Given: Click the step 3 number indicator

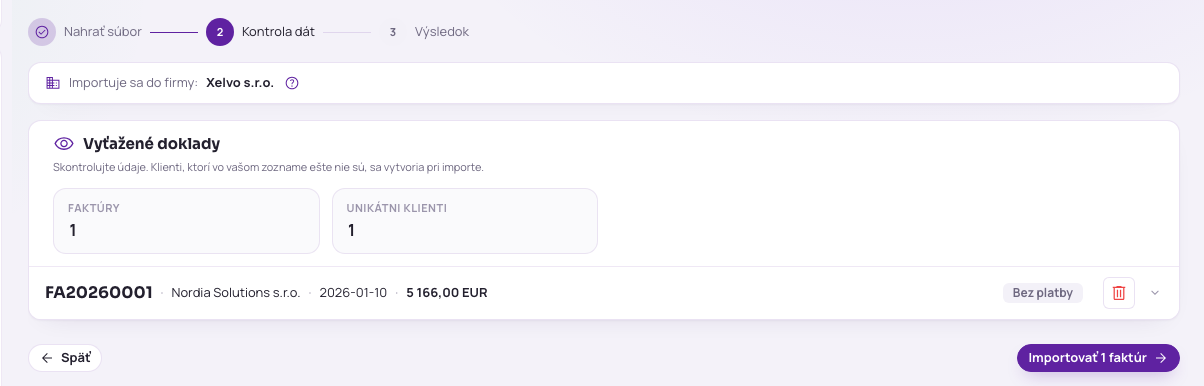Looking at the screenshot, I should click(393, 32).
